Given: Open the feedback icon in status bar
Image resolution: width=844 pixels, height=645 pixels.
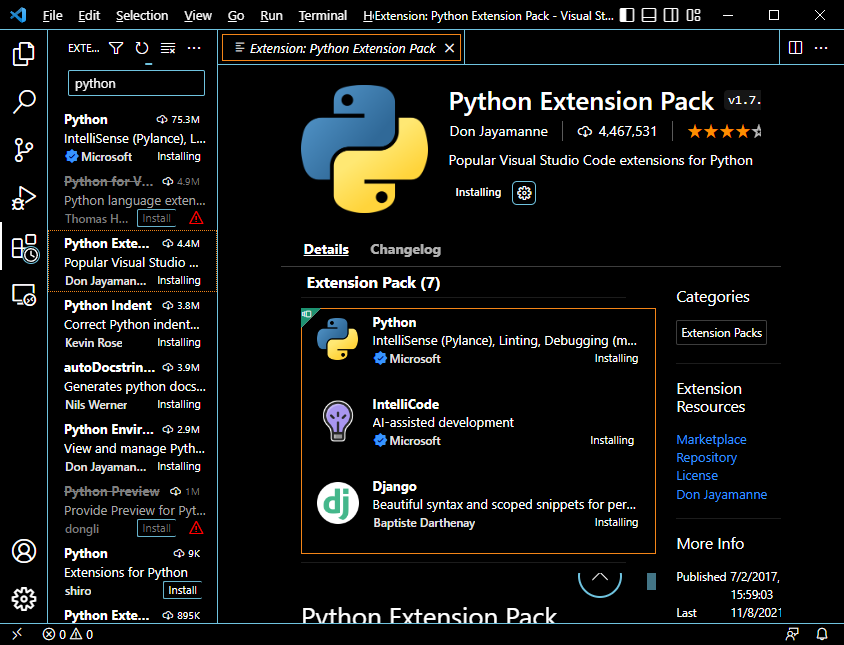Looking at the screenshot, I should point(792,634).
